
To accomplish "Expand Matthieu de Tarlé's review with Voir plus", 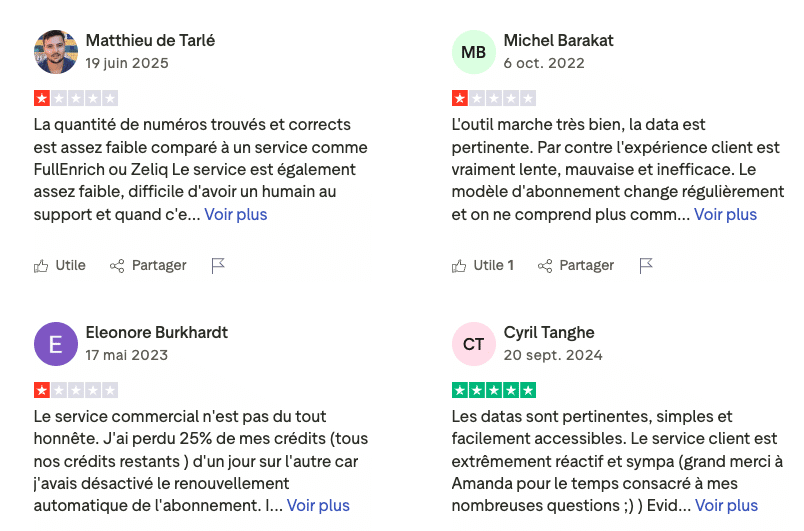I will pyautogui.click(x=236, y=214).
